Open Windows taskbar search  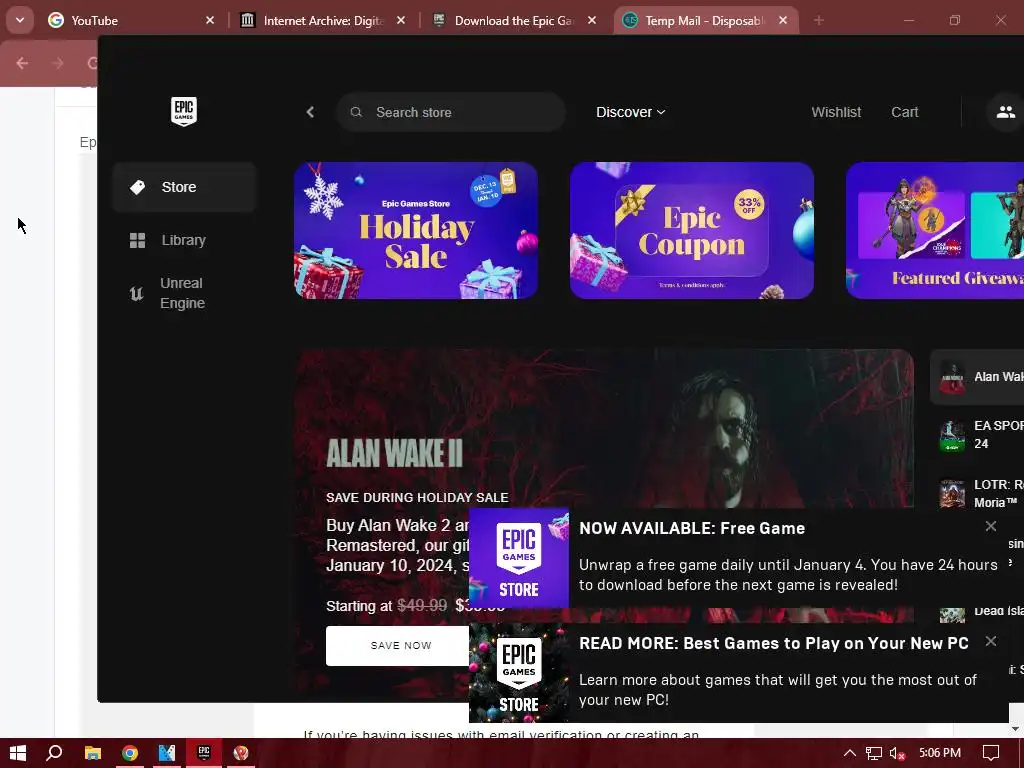55,753
